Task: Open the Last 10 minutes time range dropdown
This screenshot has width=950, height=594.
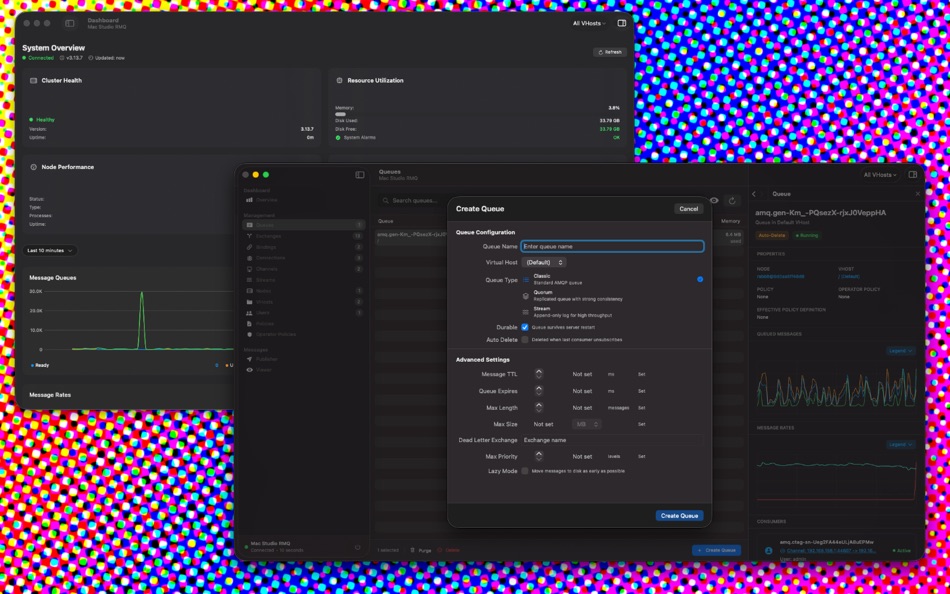Action: (x=50, y=250)
